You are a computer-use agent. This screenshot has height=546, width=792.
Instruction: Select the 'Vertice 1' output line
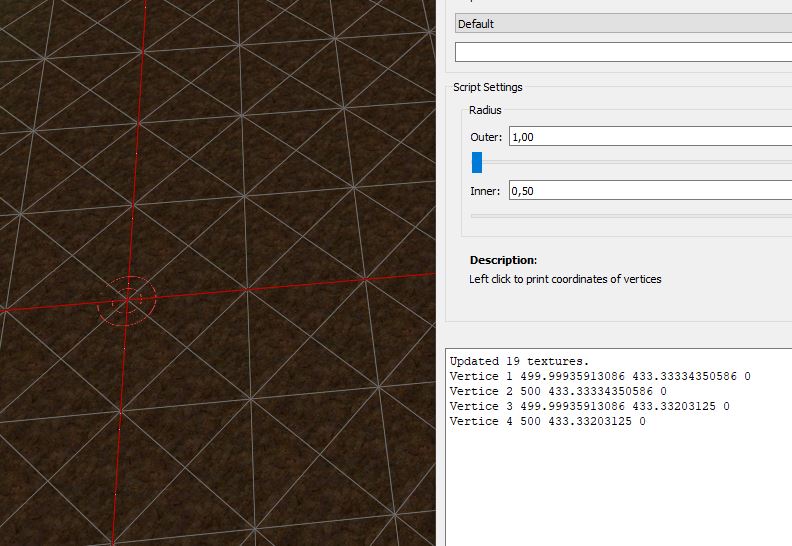[600, 376]
